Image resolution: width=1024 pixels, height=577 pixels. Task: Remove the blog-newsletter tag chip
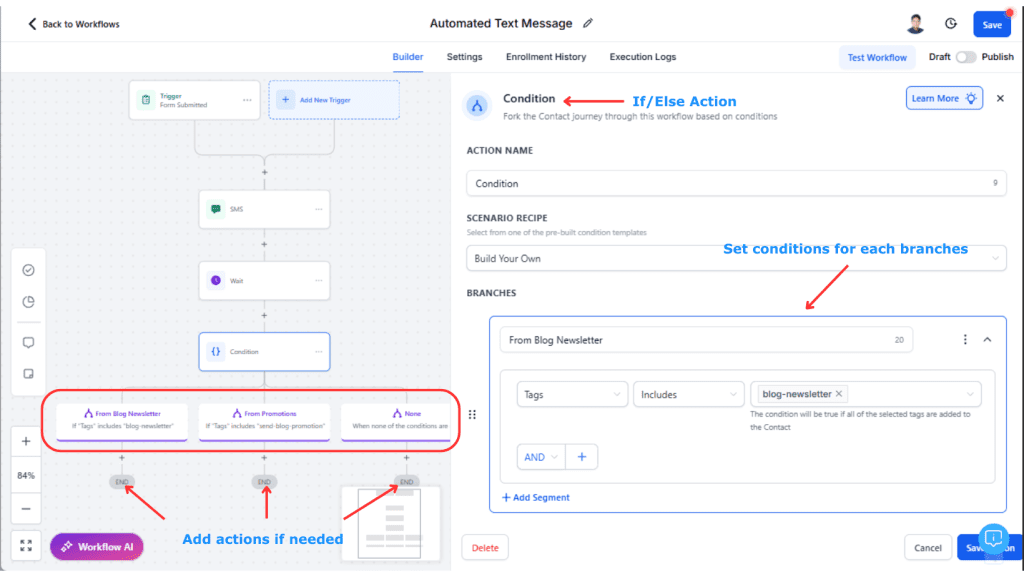839,394
